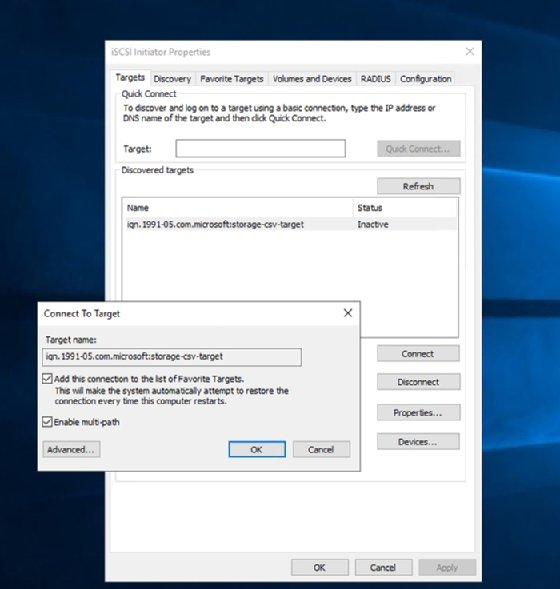Viewport: 560px width, 589px height.
Task: Toggle Add this connection to Favorite Targets
Action: 47,378
